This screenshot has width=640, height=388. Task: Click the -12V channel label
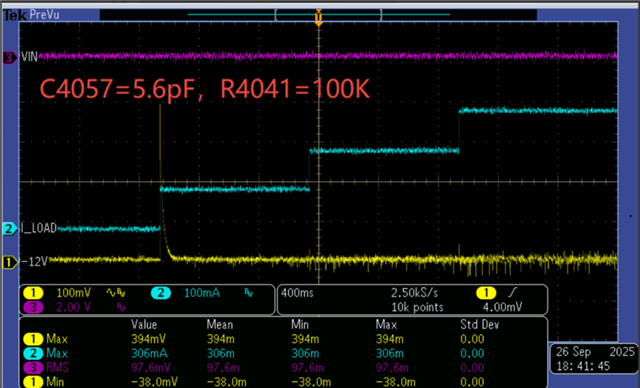tap(34, 262)
